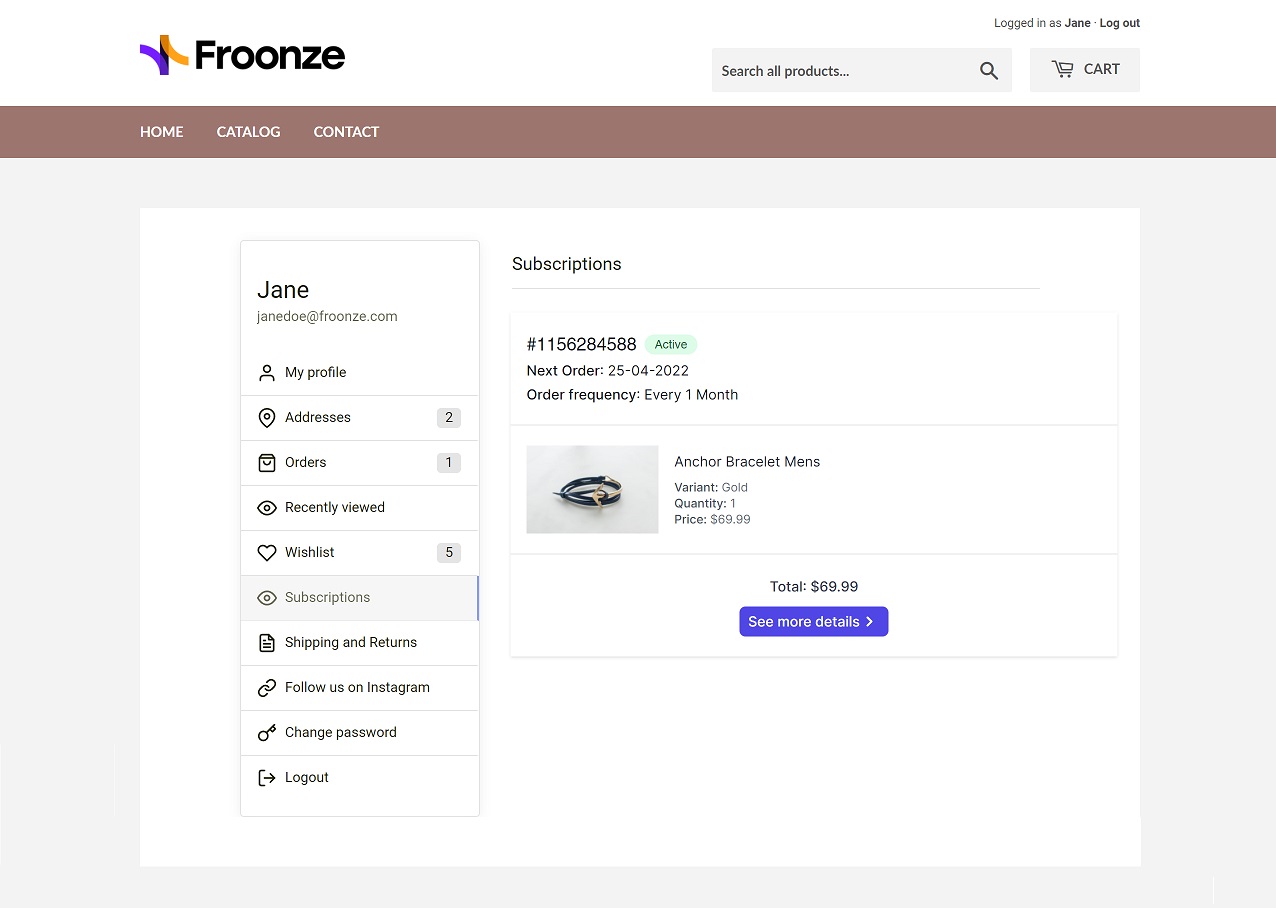Click the Subscriptions eye icon

[x=267, y=598]
